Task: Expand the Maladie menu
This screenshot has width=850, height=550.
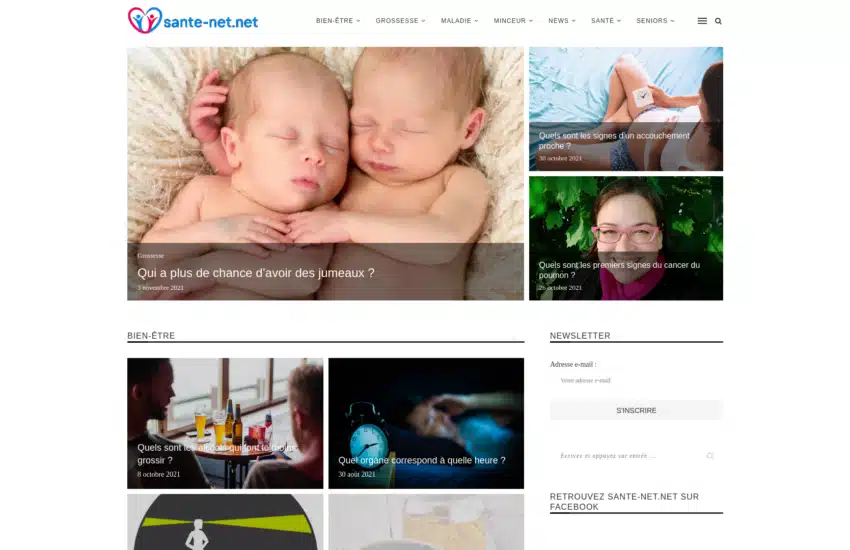Action: click(459, 21)
